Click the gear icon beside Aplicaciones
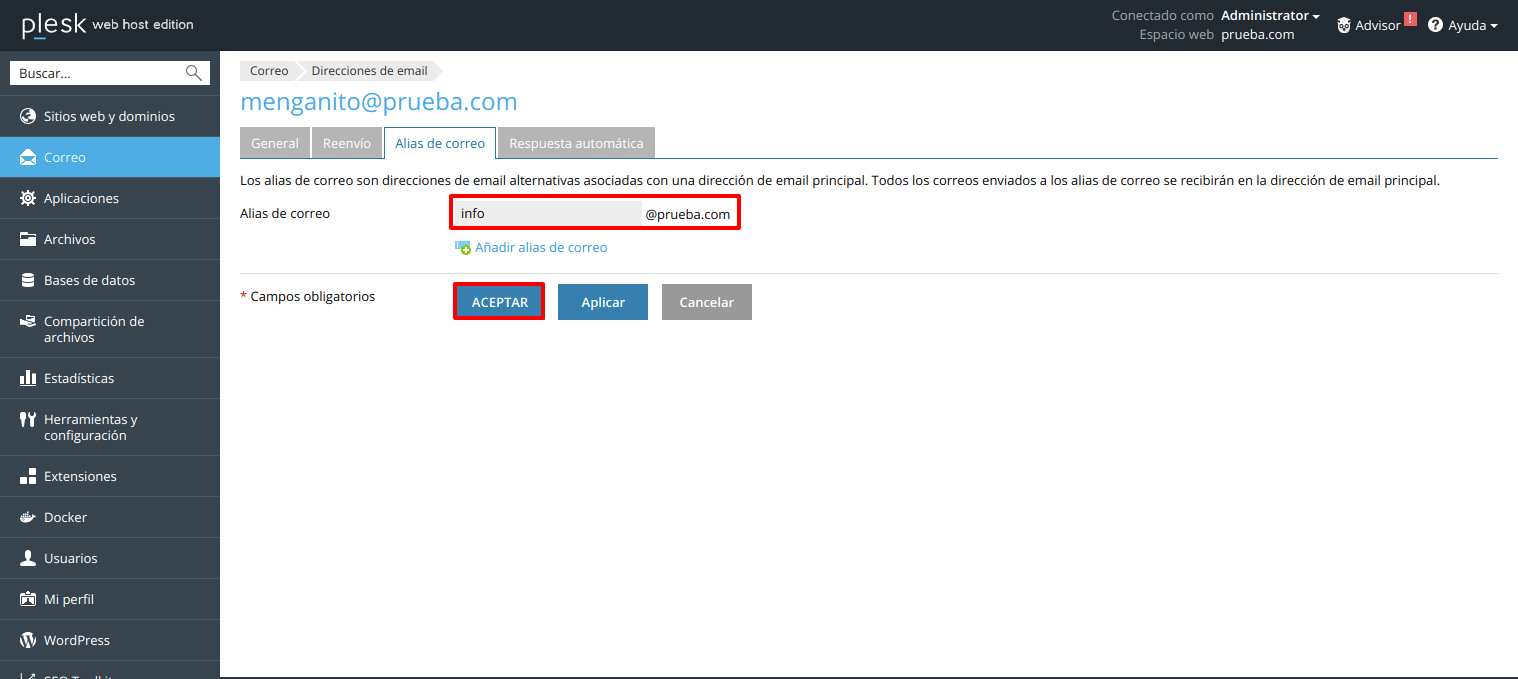 point(28,198)
